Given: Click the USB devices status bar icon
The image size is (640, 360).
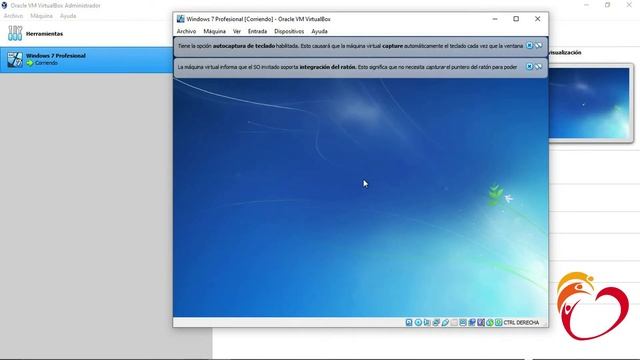Looking at the screenshot, I should click(445, 322).
